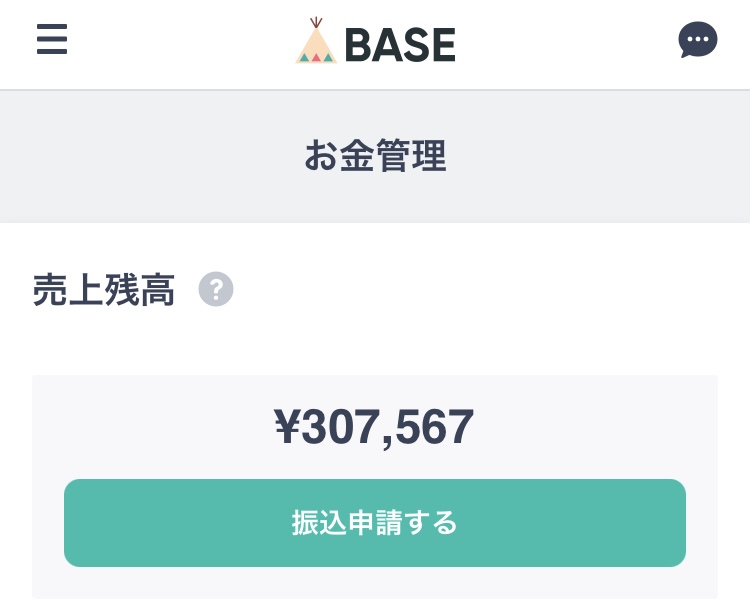The height and width of the screenshot is (615, 750).
Task: Tap the three dots inside the chat bubble
Action: point(697,39)
